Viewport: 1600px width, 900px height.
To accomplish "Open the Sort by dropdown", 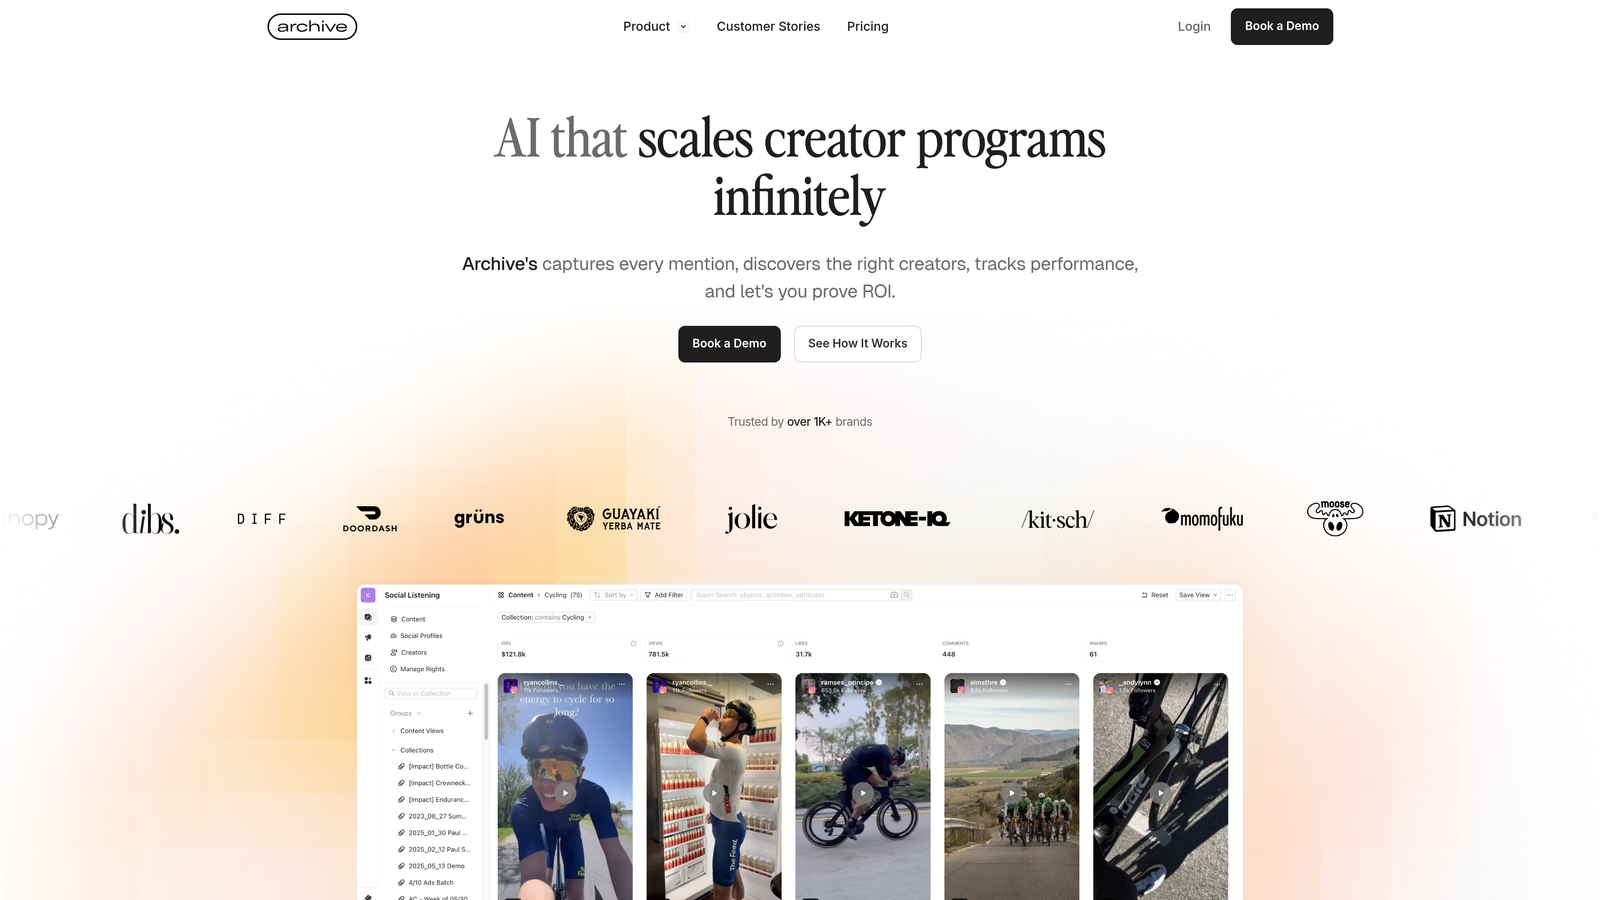I will pos(614,595).
